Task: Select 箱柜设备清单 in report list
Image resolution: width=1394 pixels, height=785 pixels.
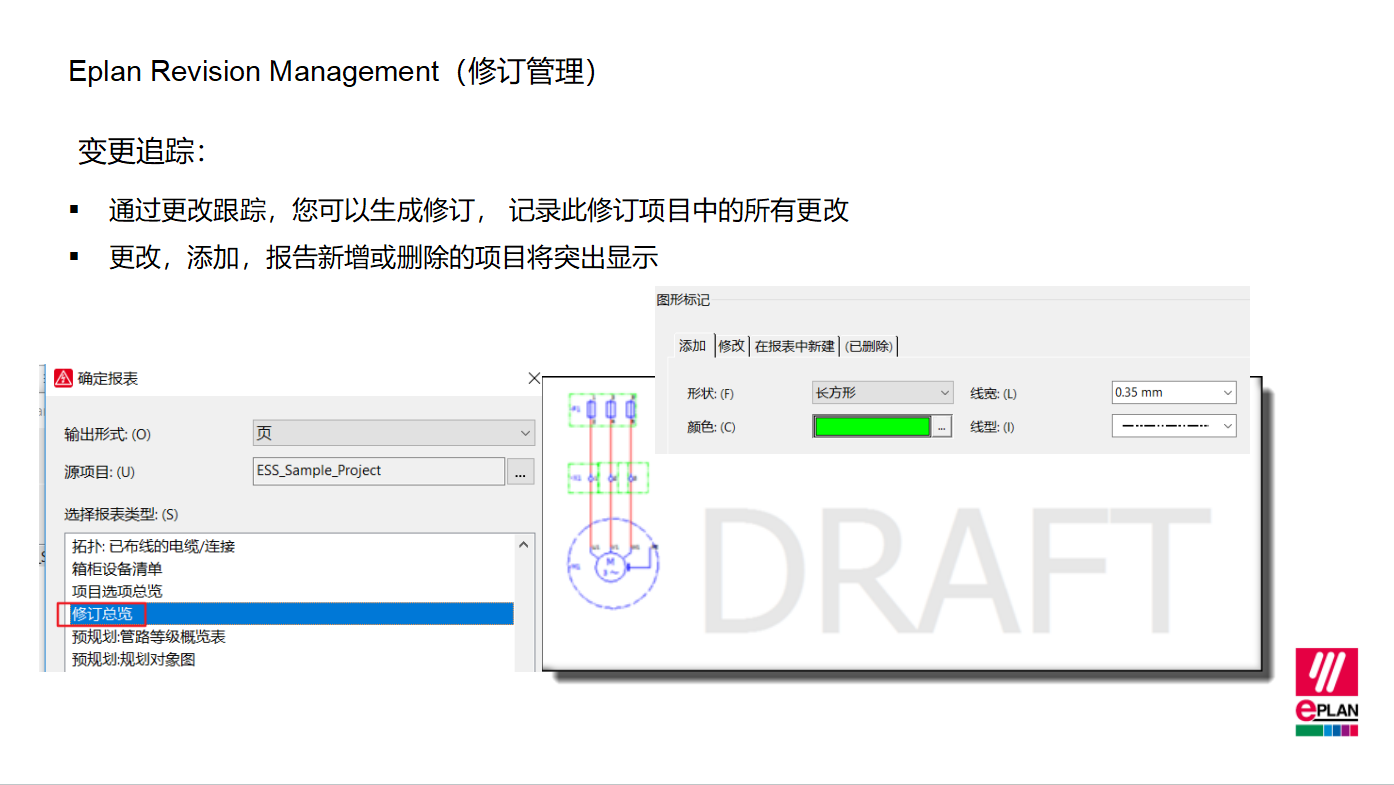Action: tap(117, 569)
